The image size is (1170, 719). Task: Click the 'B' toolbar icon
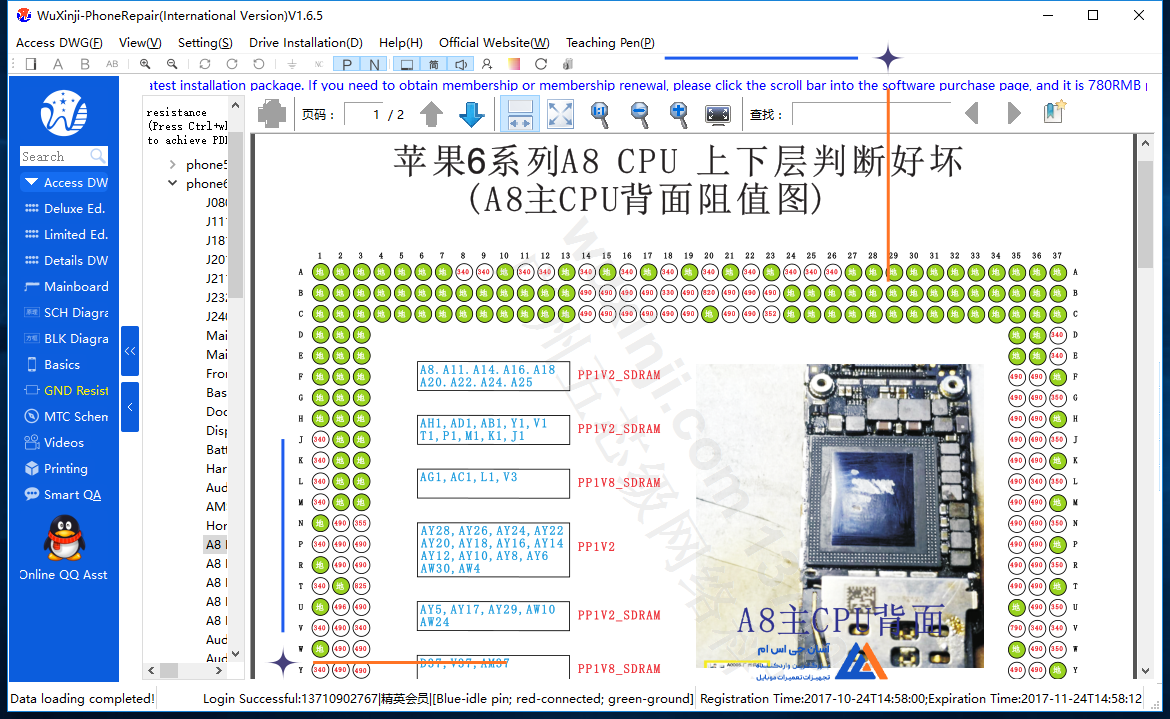point(85,64)
